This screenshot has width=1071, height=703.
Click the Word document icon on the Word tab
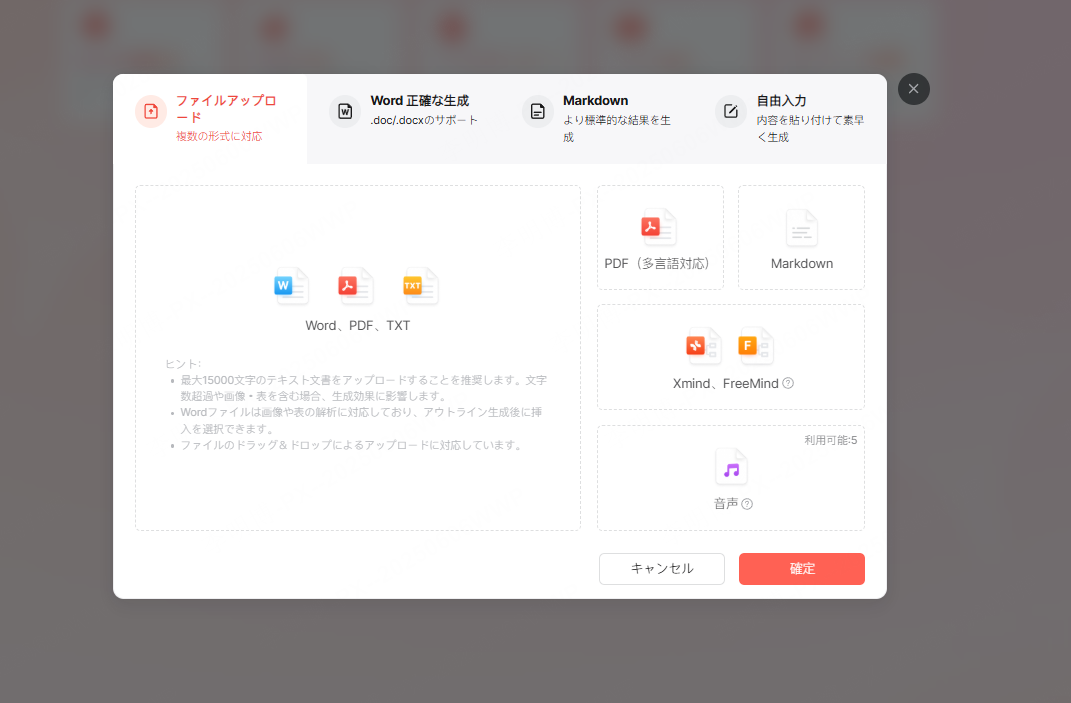344,111
